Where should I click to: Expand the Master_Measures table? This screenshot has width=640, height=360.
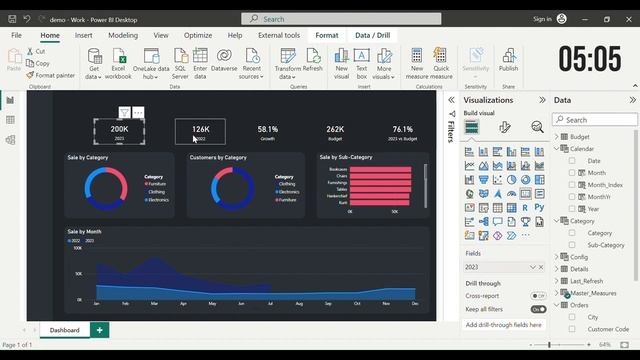556,293
